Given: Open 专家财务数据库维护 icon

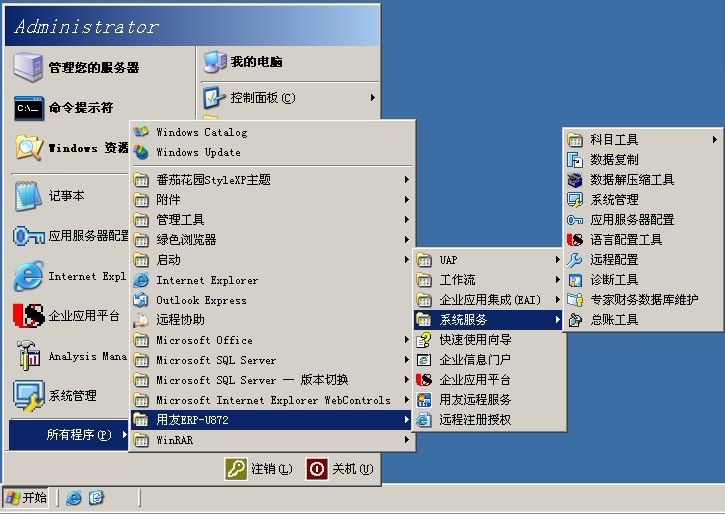Looking at the screenshot, I should (575, 300).
